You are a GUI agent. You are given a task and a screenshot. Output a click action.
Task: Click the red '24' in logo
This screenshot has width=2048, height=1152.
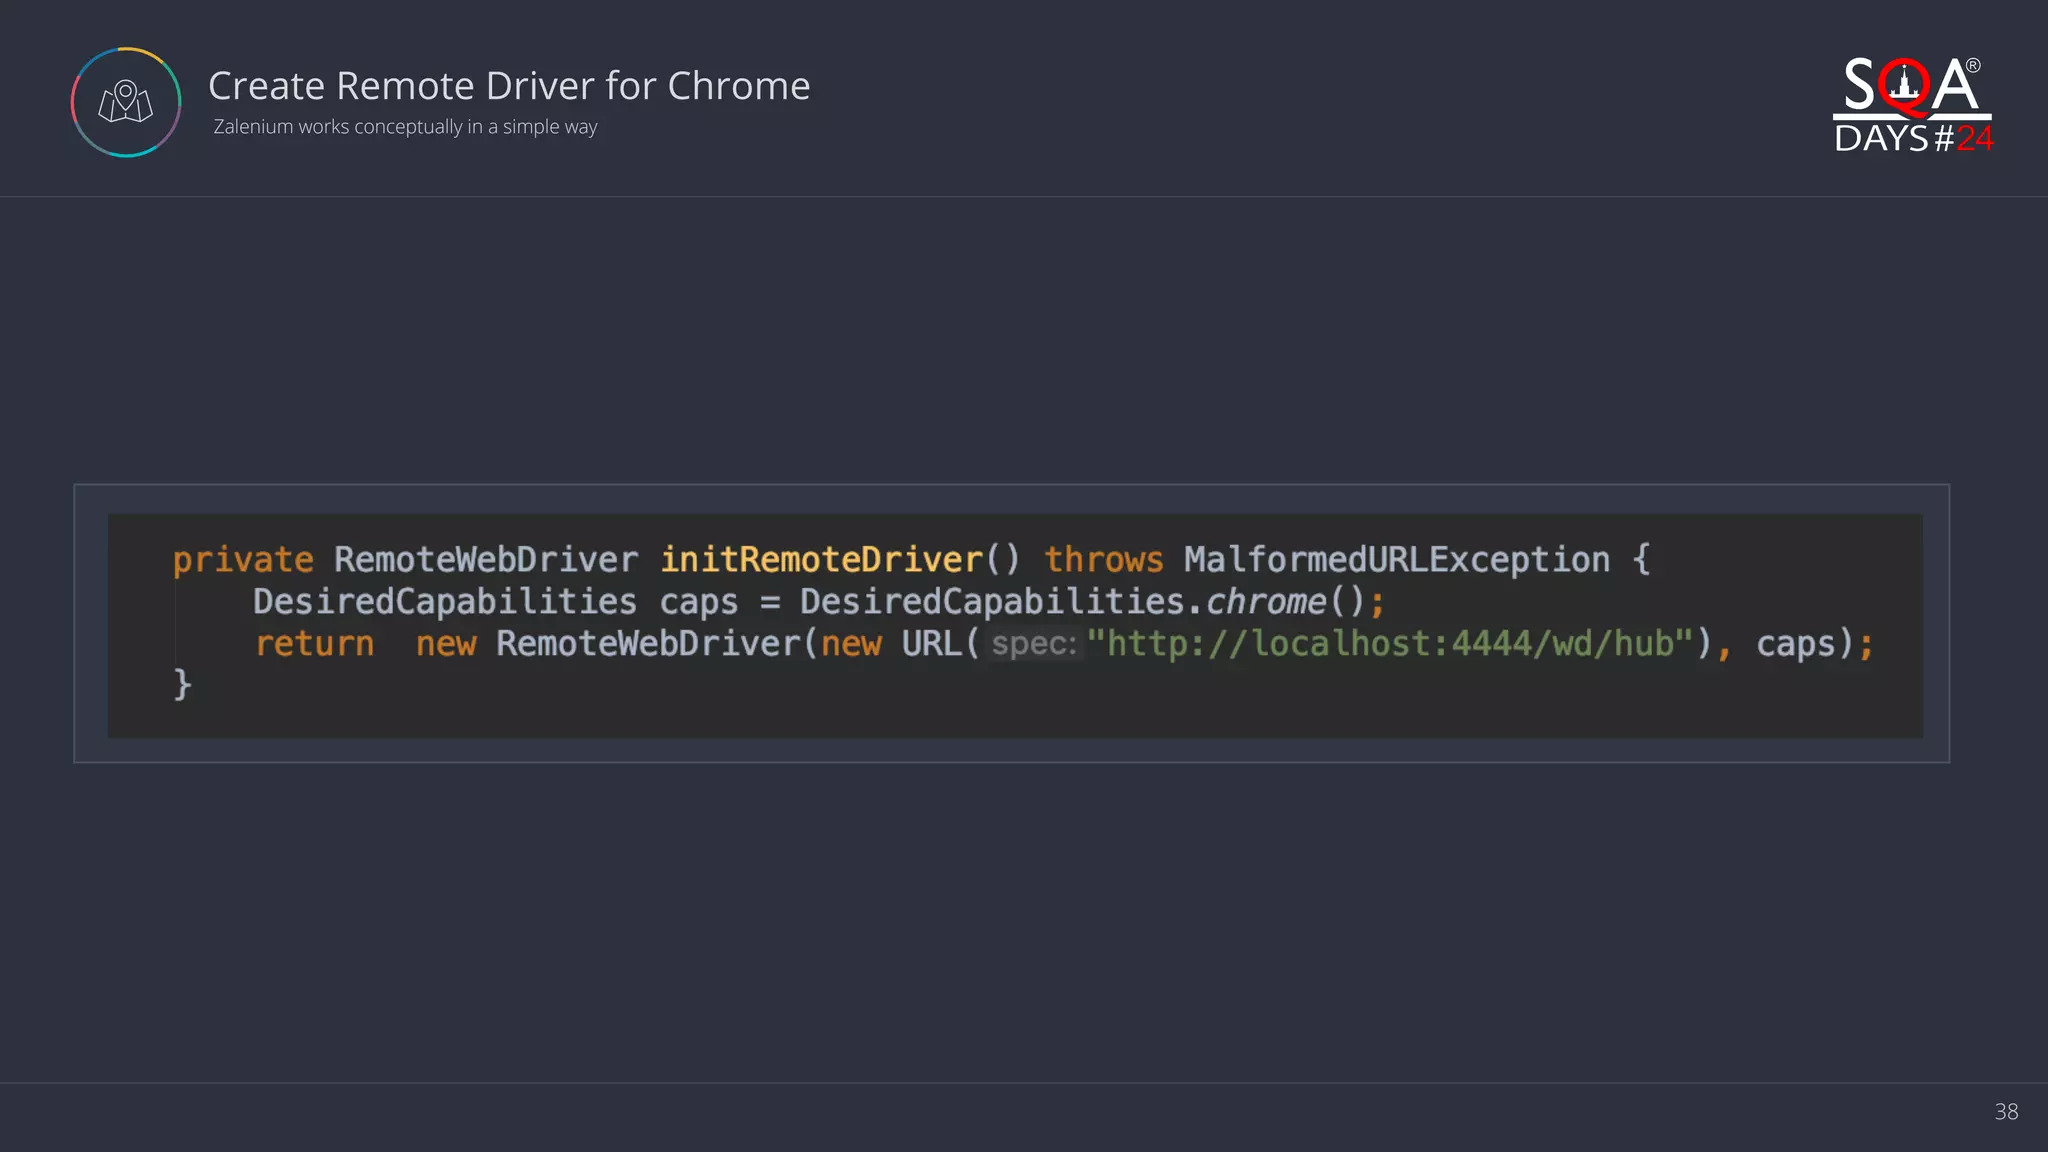click(x=1974, y=138)
